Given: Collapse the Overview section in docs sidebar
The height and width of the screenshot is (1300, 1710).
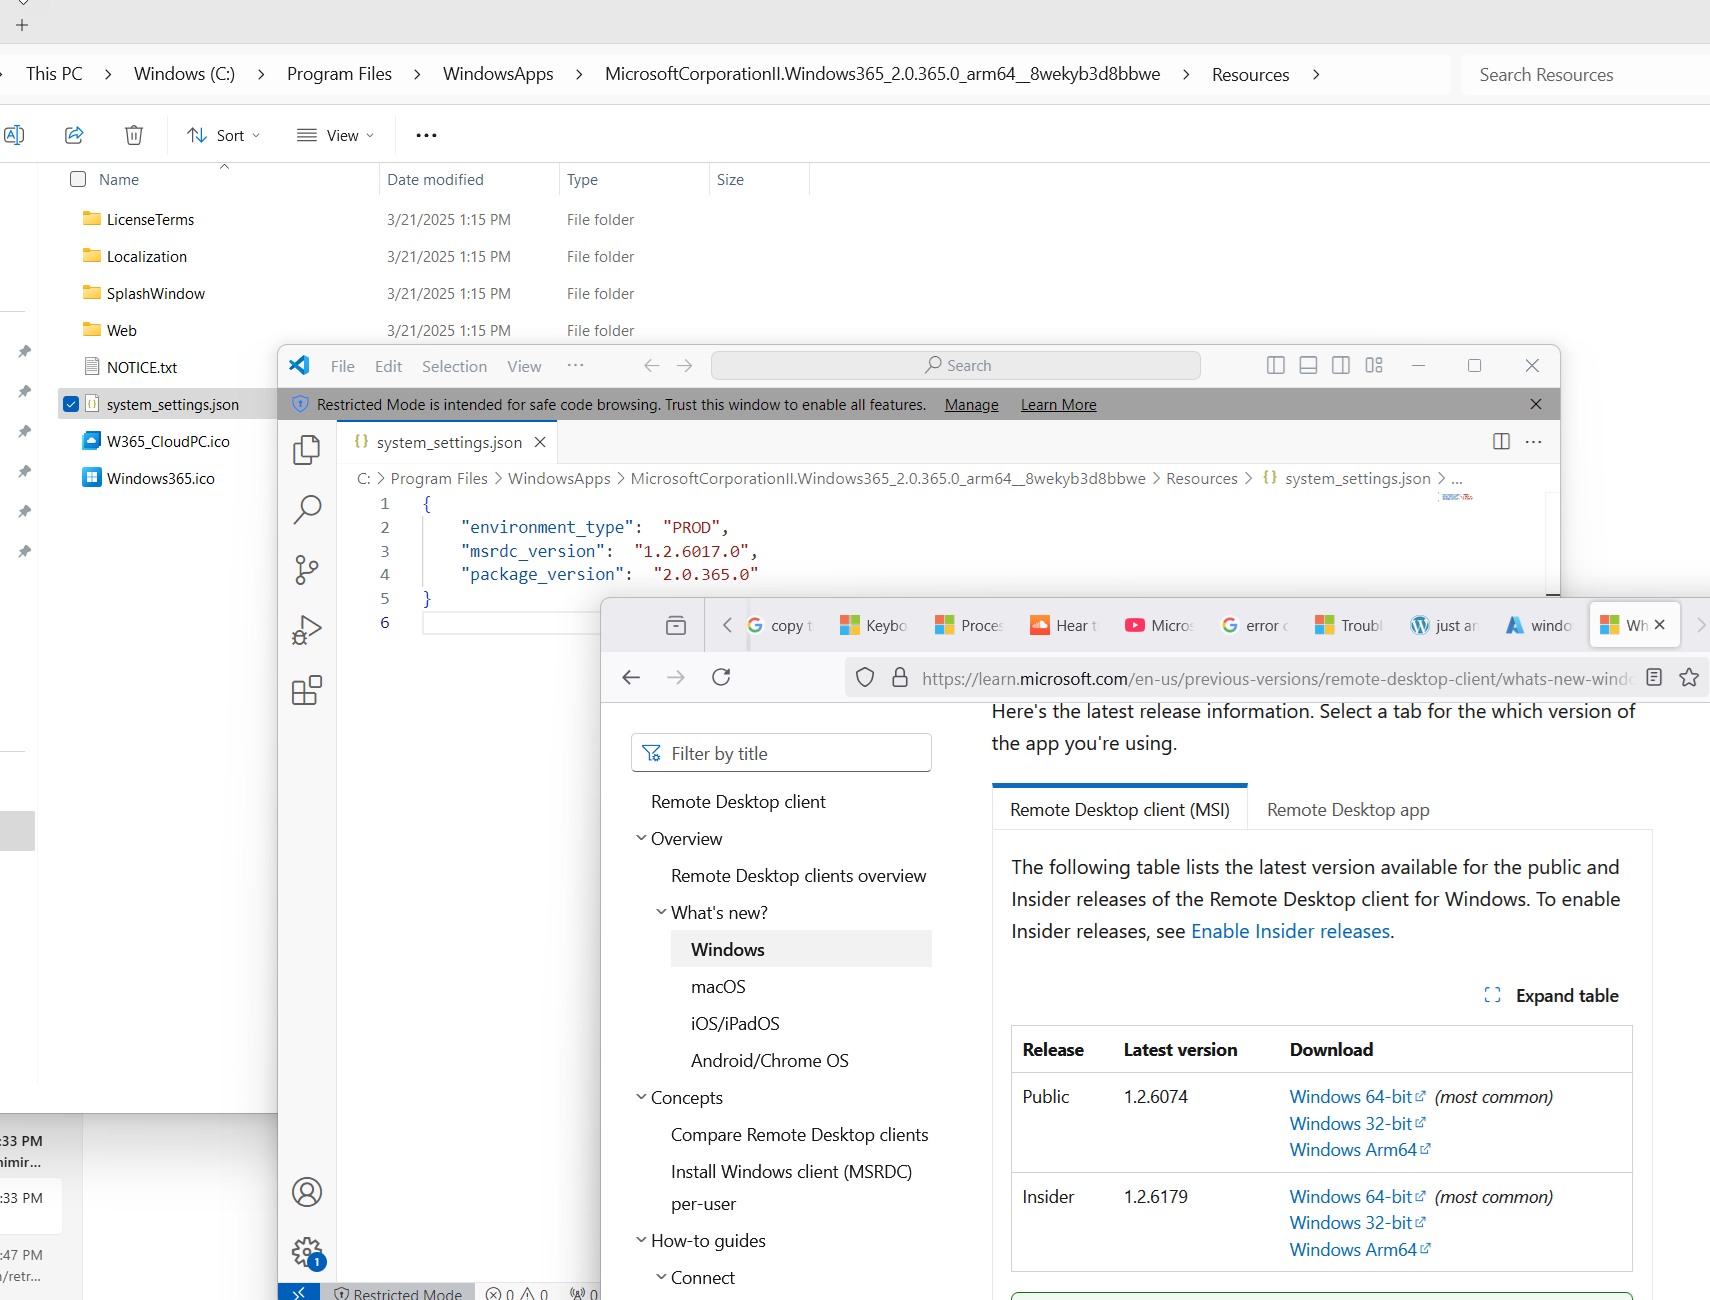Looking at the screenshot, I should click(x=641, y=838).
